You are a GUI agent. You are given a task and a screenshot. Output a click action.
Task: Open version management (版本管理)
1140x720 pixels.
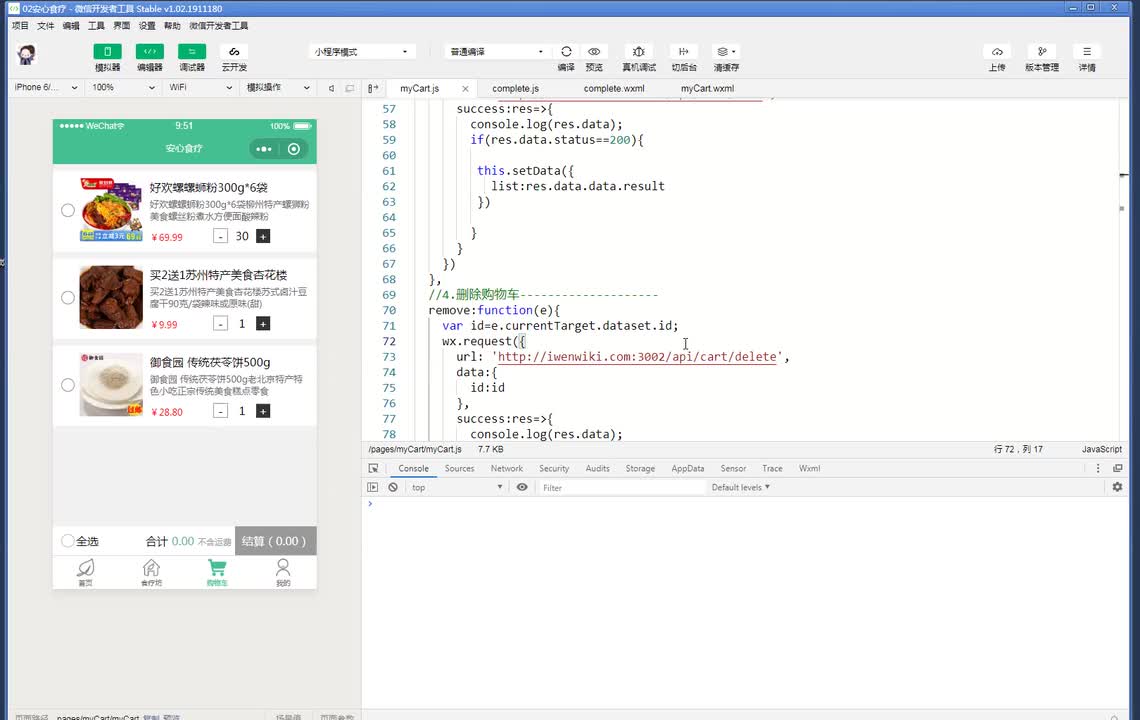1041,52
